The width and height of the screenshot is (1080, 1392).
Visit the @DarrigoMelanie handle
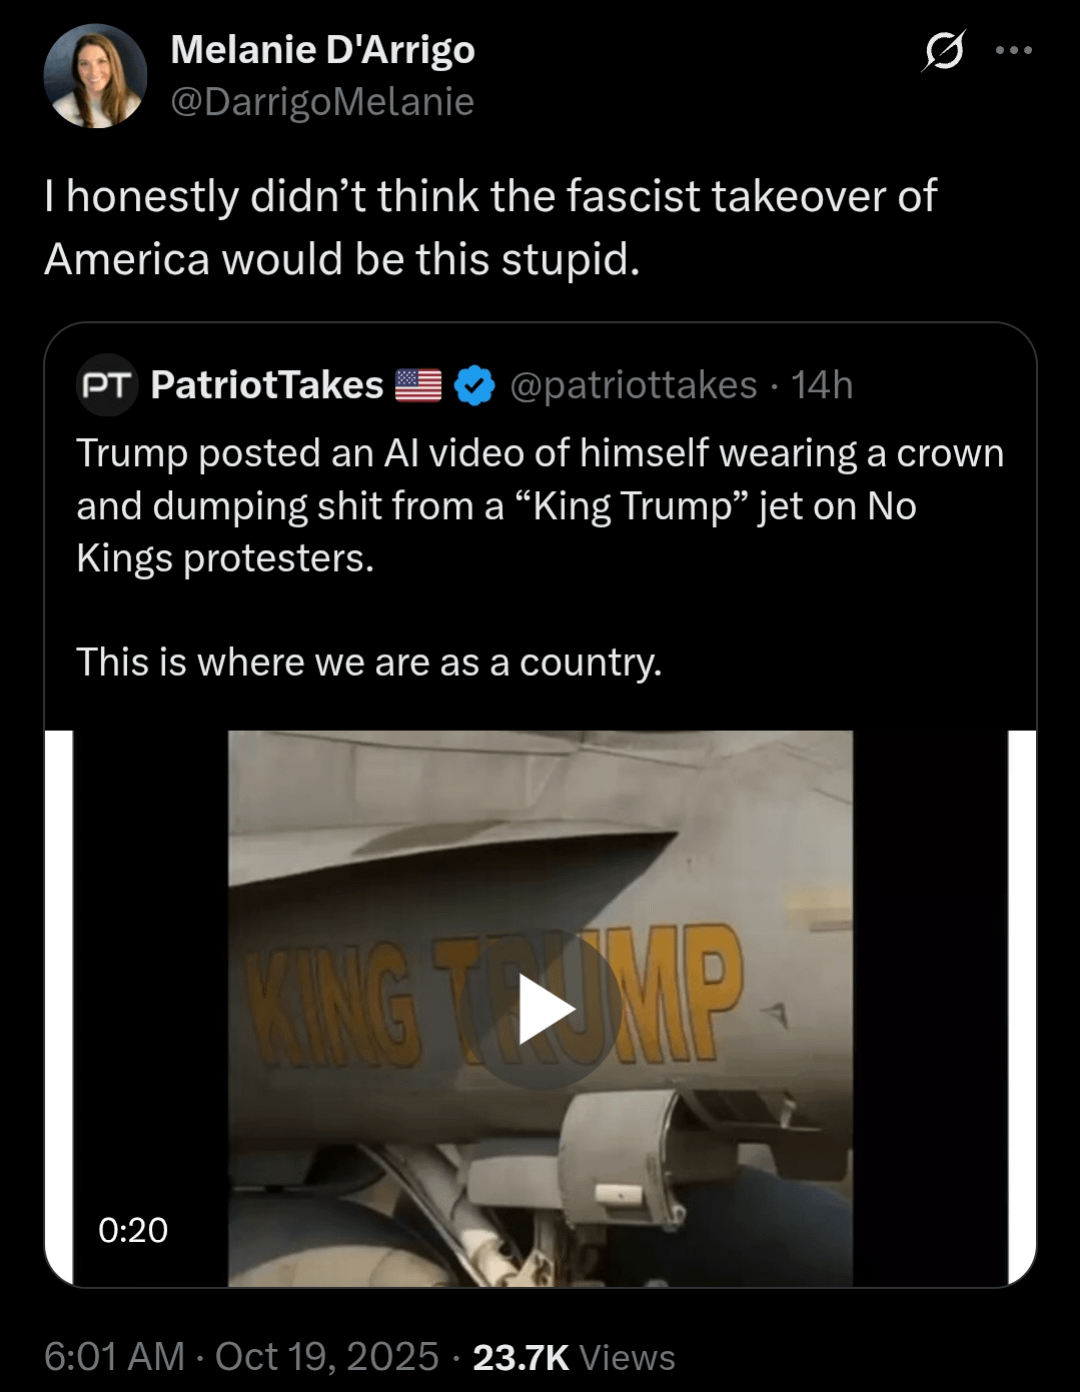coord(322,101)
